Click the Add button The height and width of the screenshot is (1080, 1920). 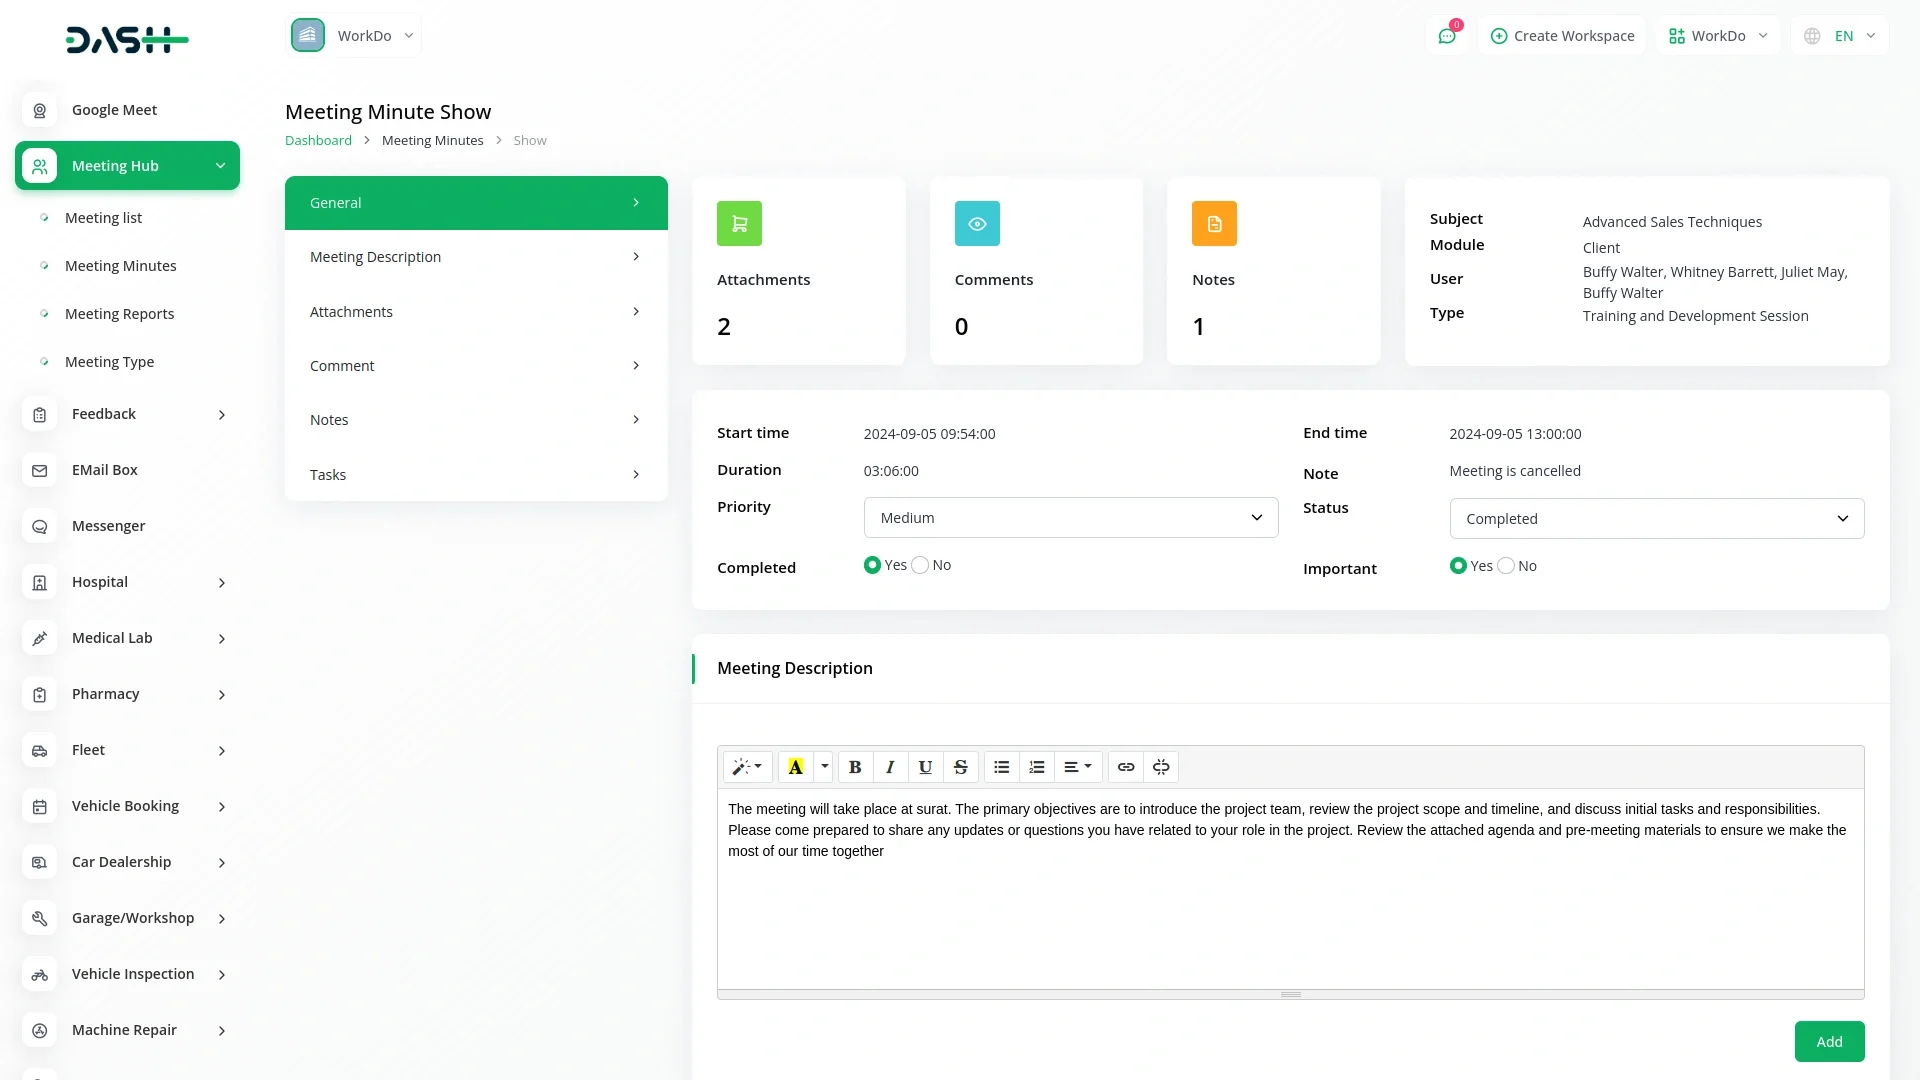[1829, 1041]
